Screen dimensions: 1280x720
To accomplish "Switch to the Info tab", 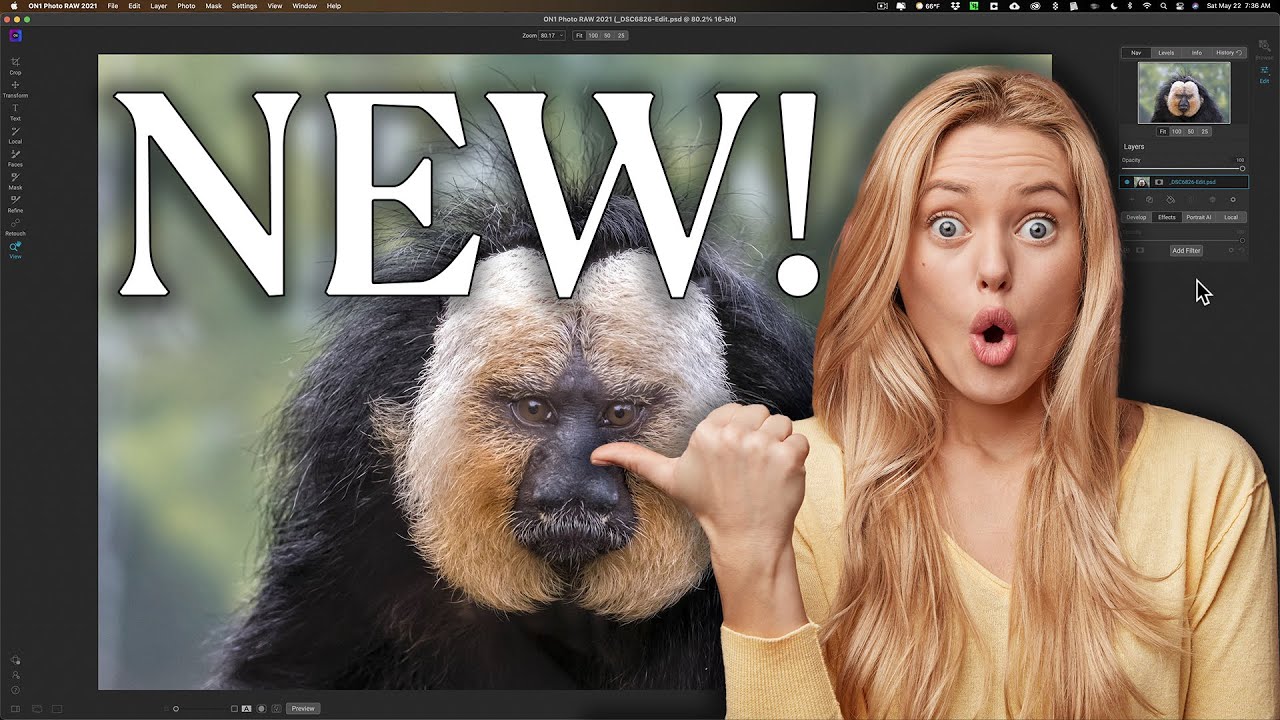I will [x=1196, y=52].
